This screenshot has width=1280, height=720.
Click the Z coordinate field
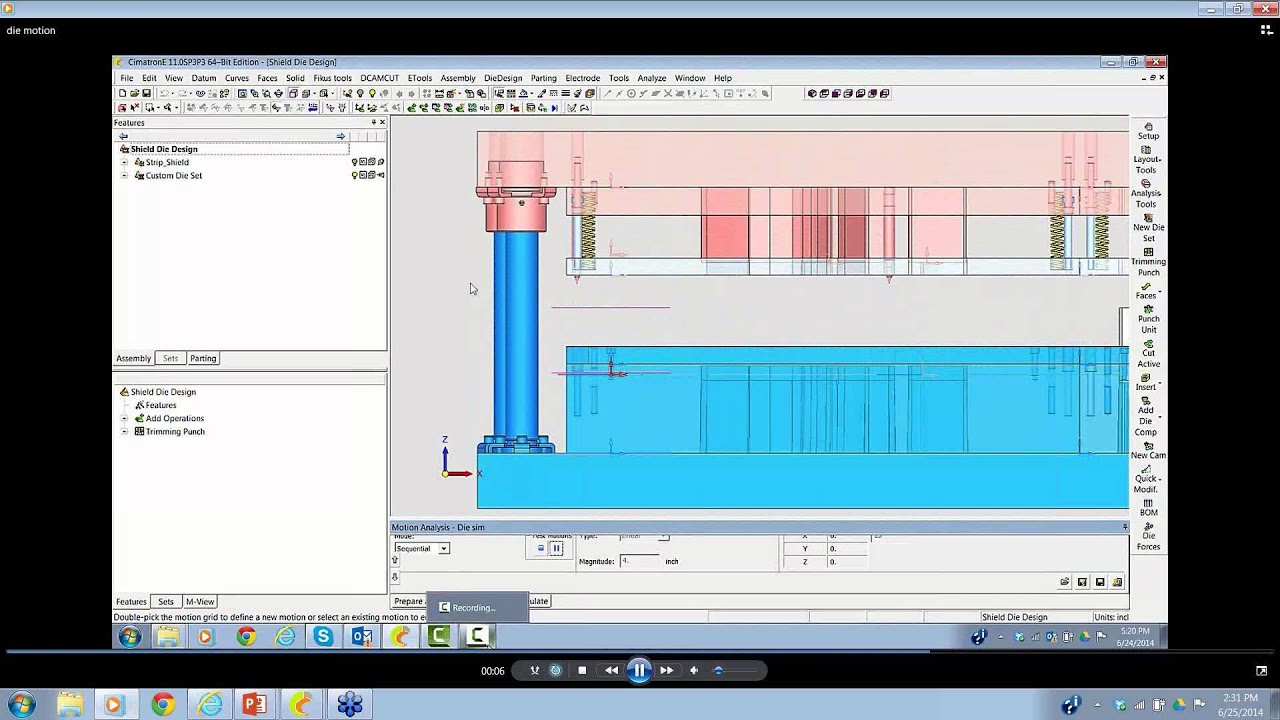[x=849, y=562]
